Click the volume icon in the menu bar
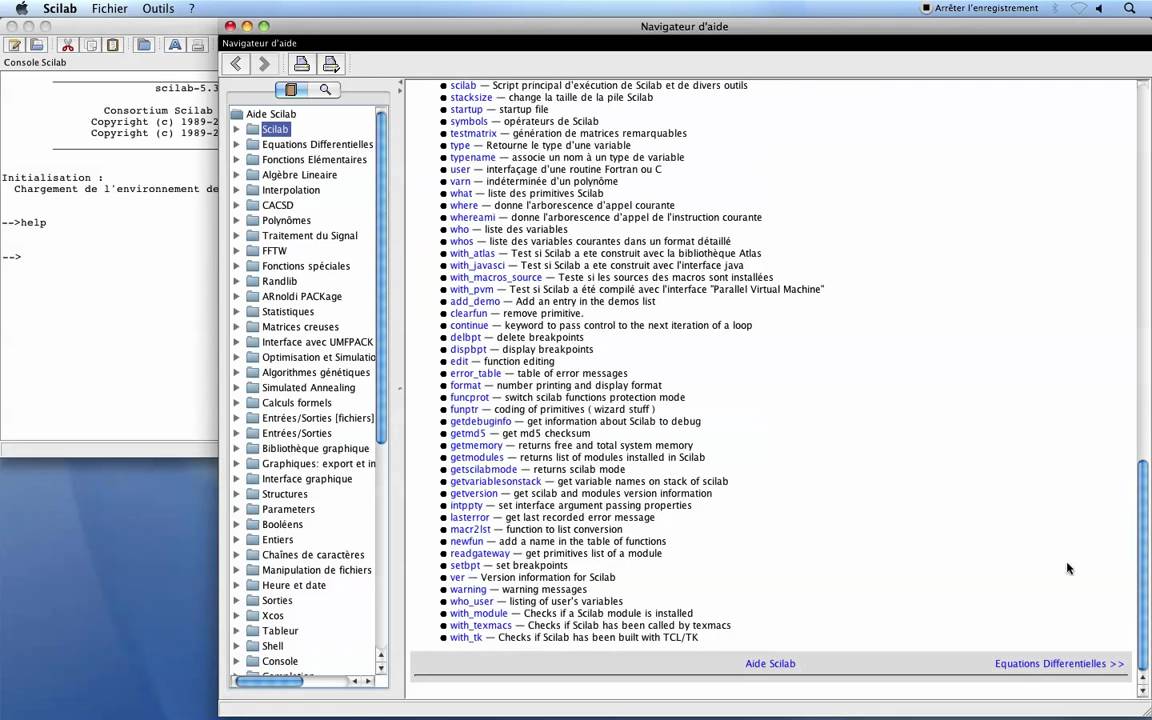 [1100, 8]
